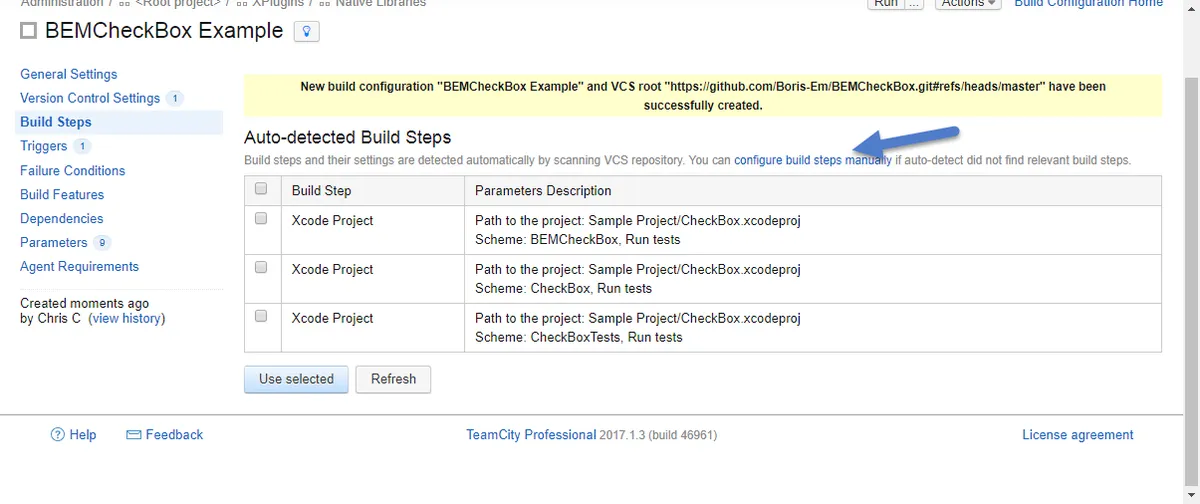Click the Help question mark icon
The image size is (1200, 504).
[x=58, y=435]
